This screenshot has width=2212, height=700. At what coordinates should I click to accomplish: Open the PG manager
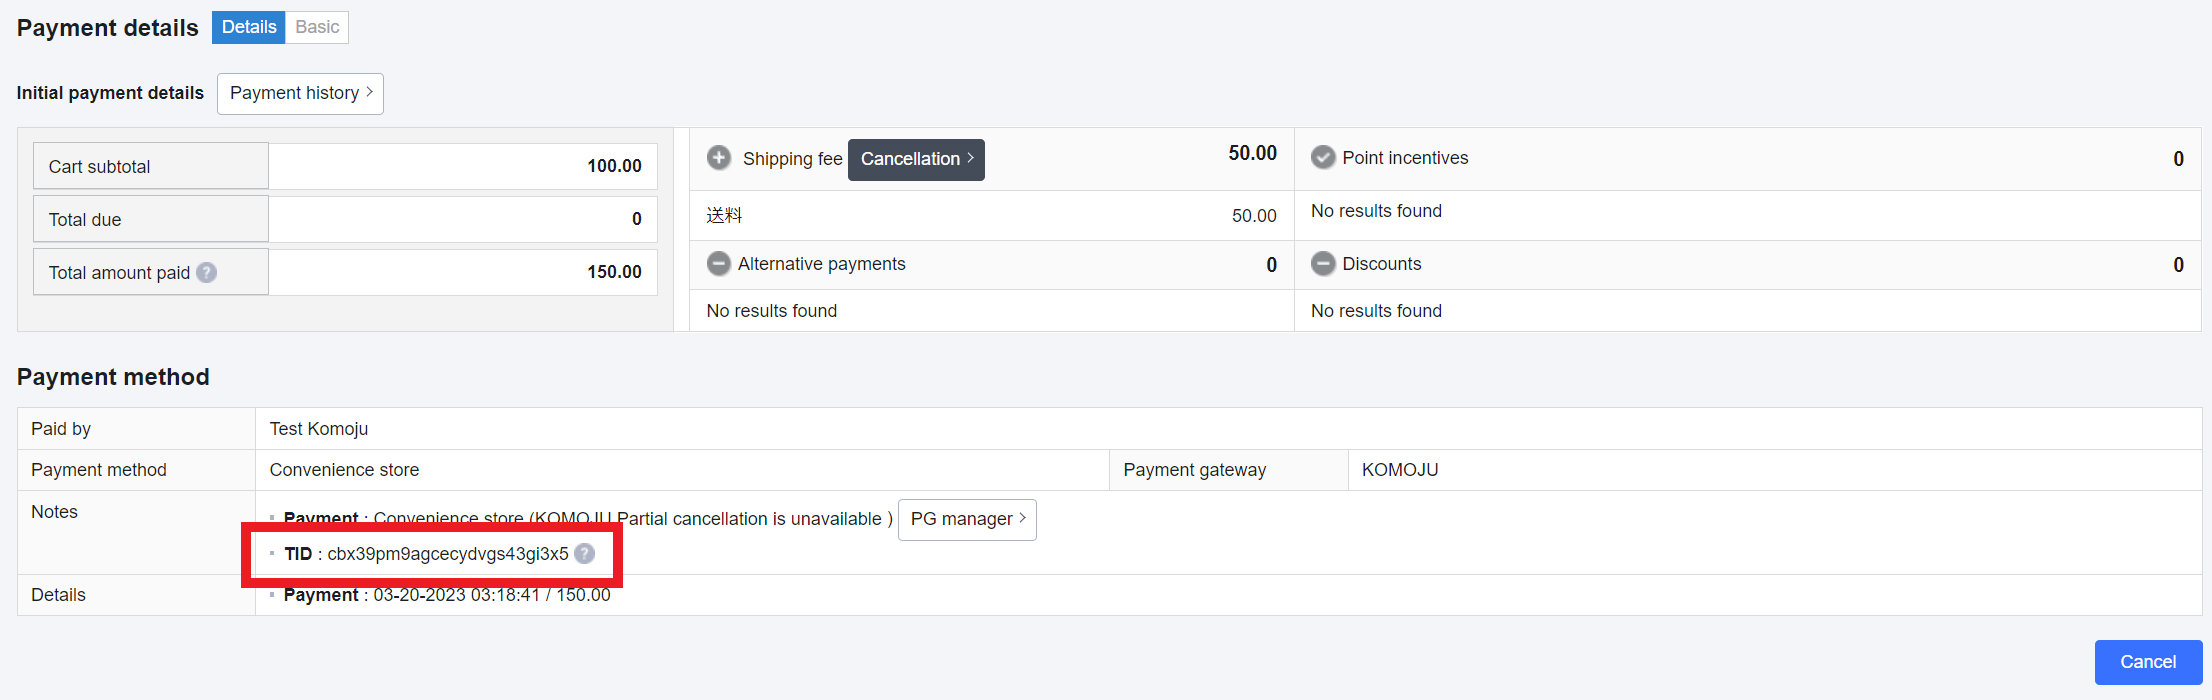pos(967,519)
